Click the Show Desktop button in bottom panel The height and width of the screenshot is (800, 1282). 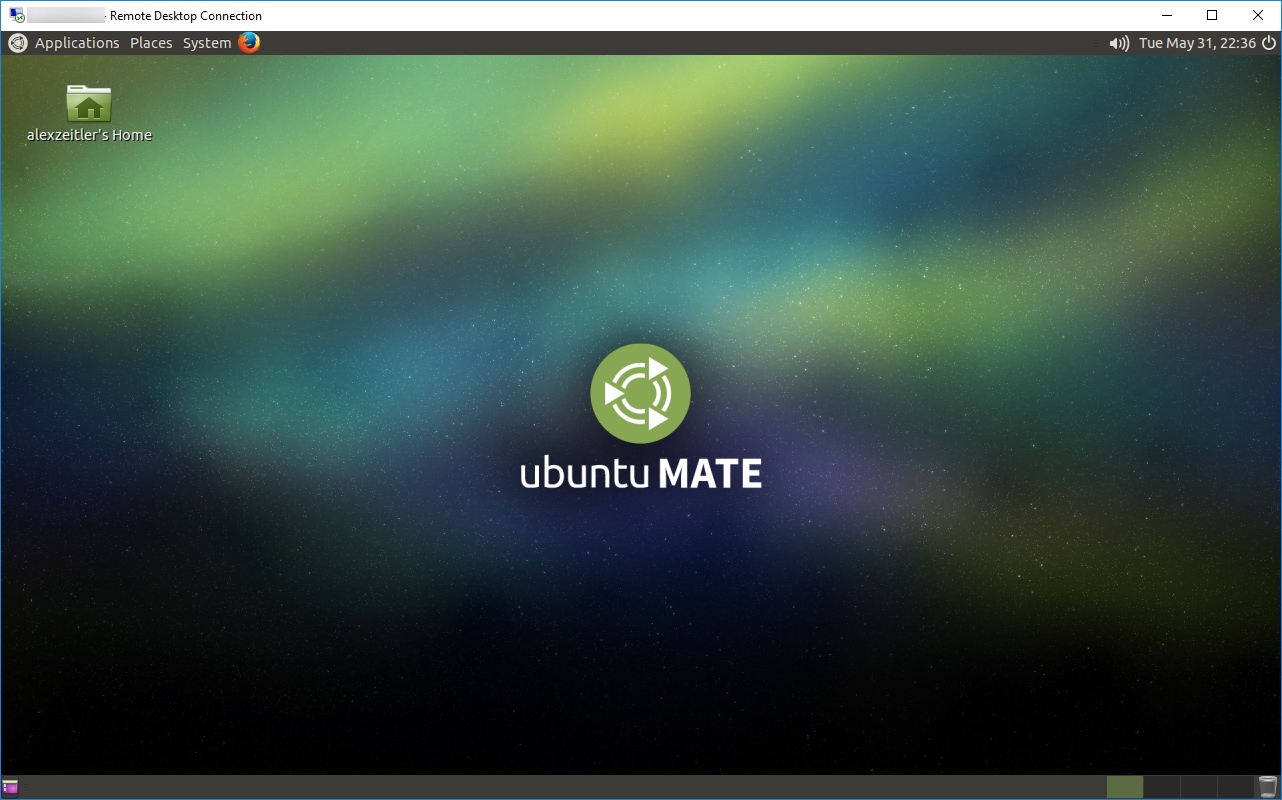pos(10,787)
